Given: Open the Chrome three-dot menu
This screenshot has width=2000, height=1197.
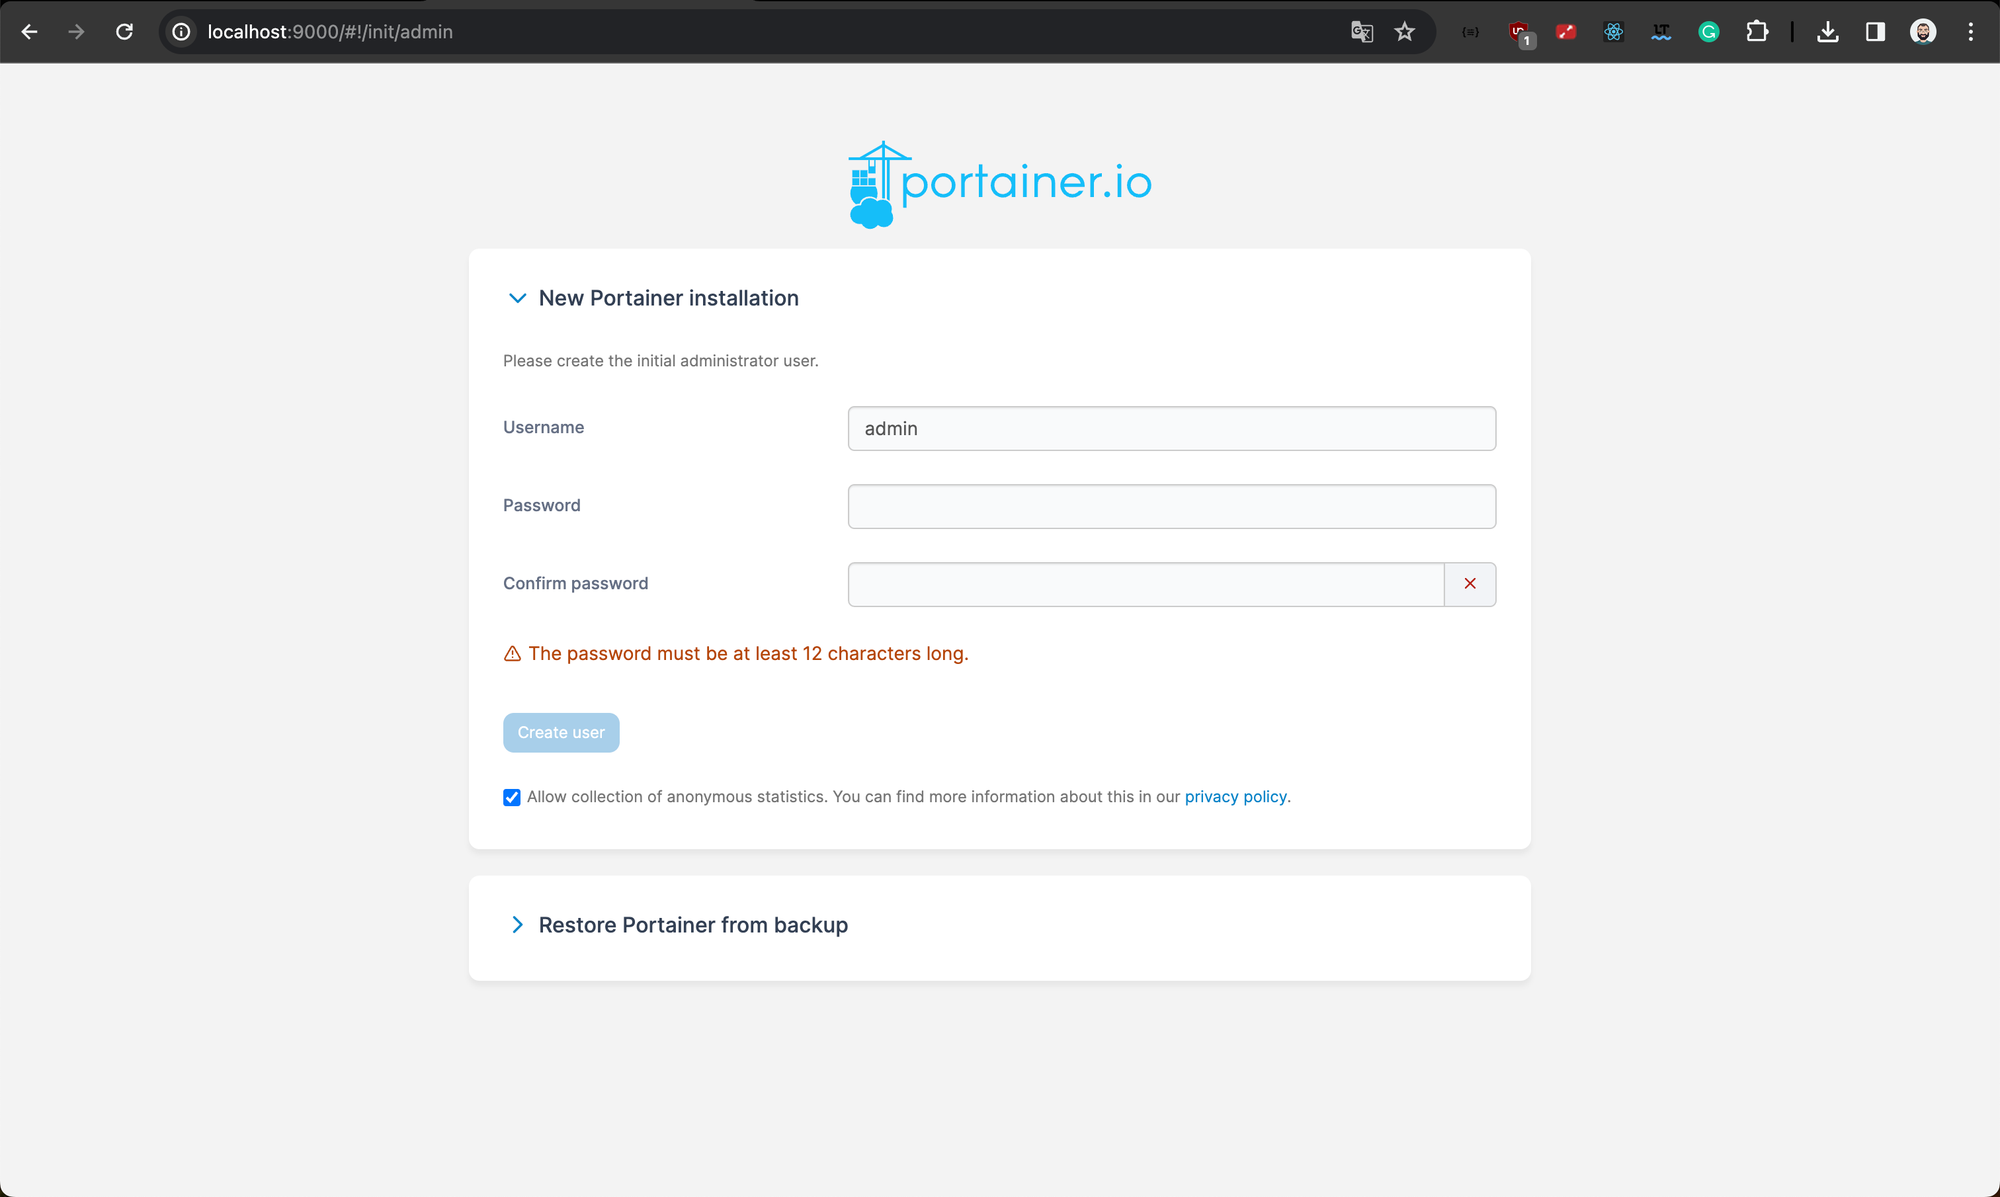Looking at the screenshot, I should click(1970, 32).
